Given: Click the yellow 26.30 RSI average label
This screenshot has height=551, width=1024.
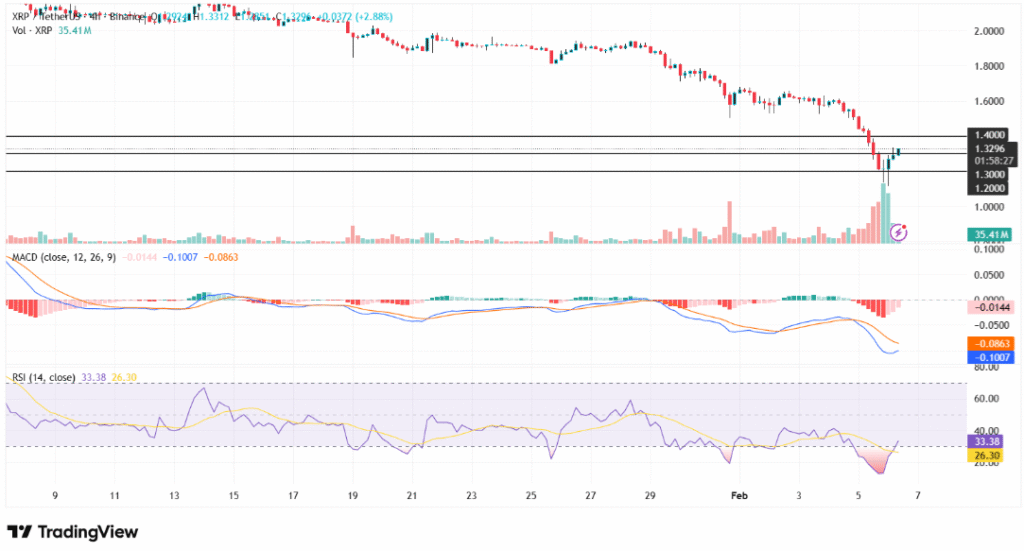Looking at the screenshot, I should pyautogui.click(x=990, y=452).
